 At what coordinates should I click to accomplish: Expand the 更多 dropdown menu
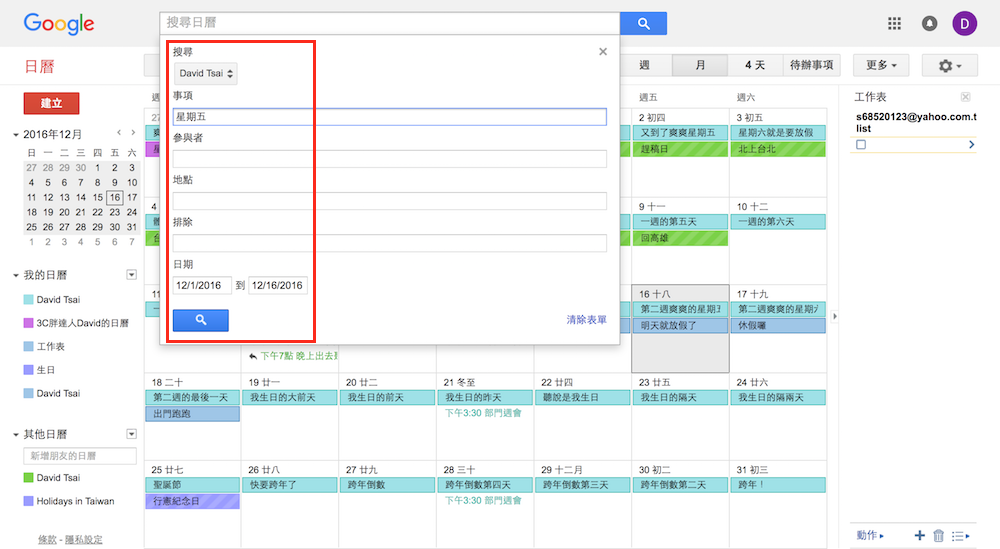point(880,65)
